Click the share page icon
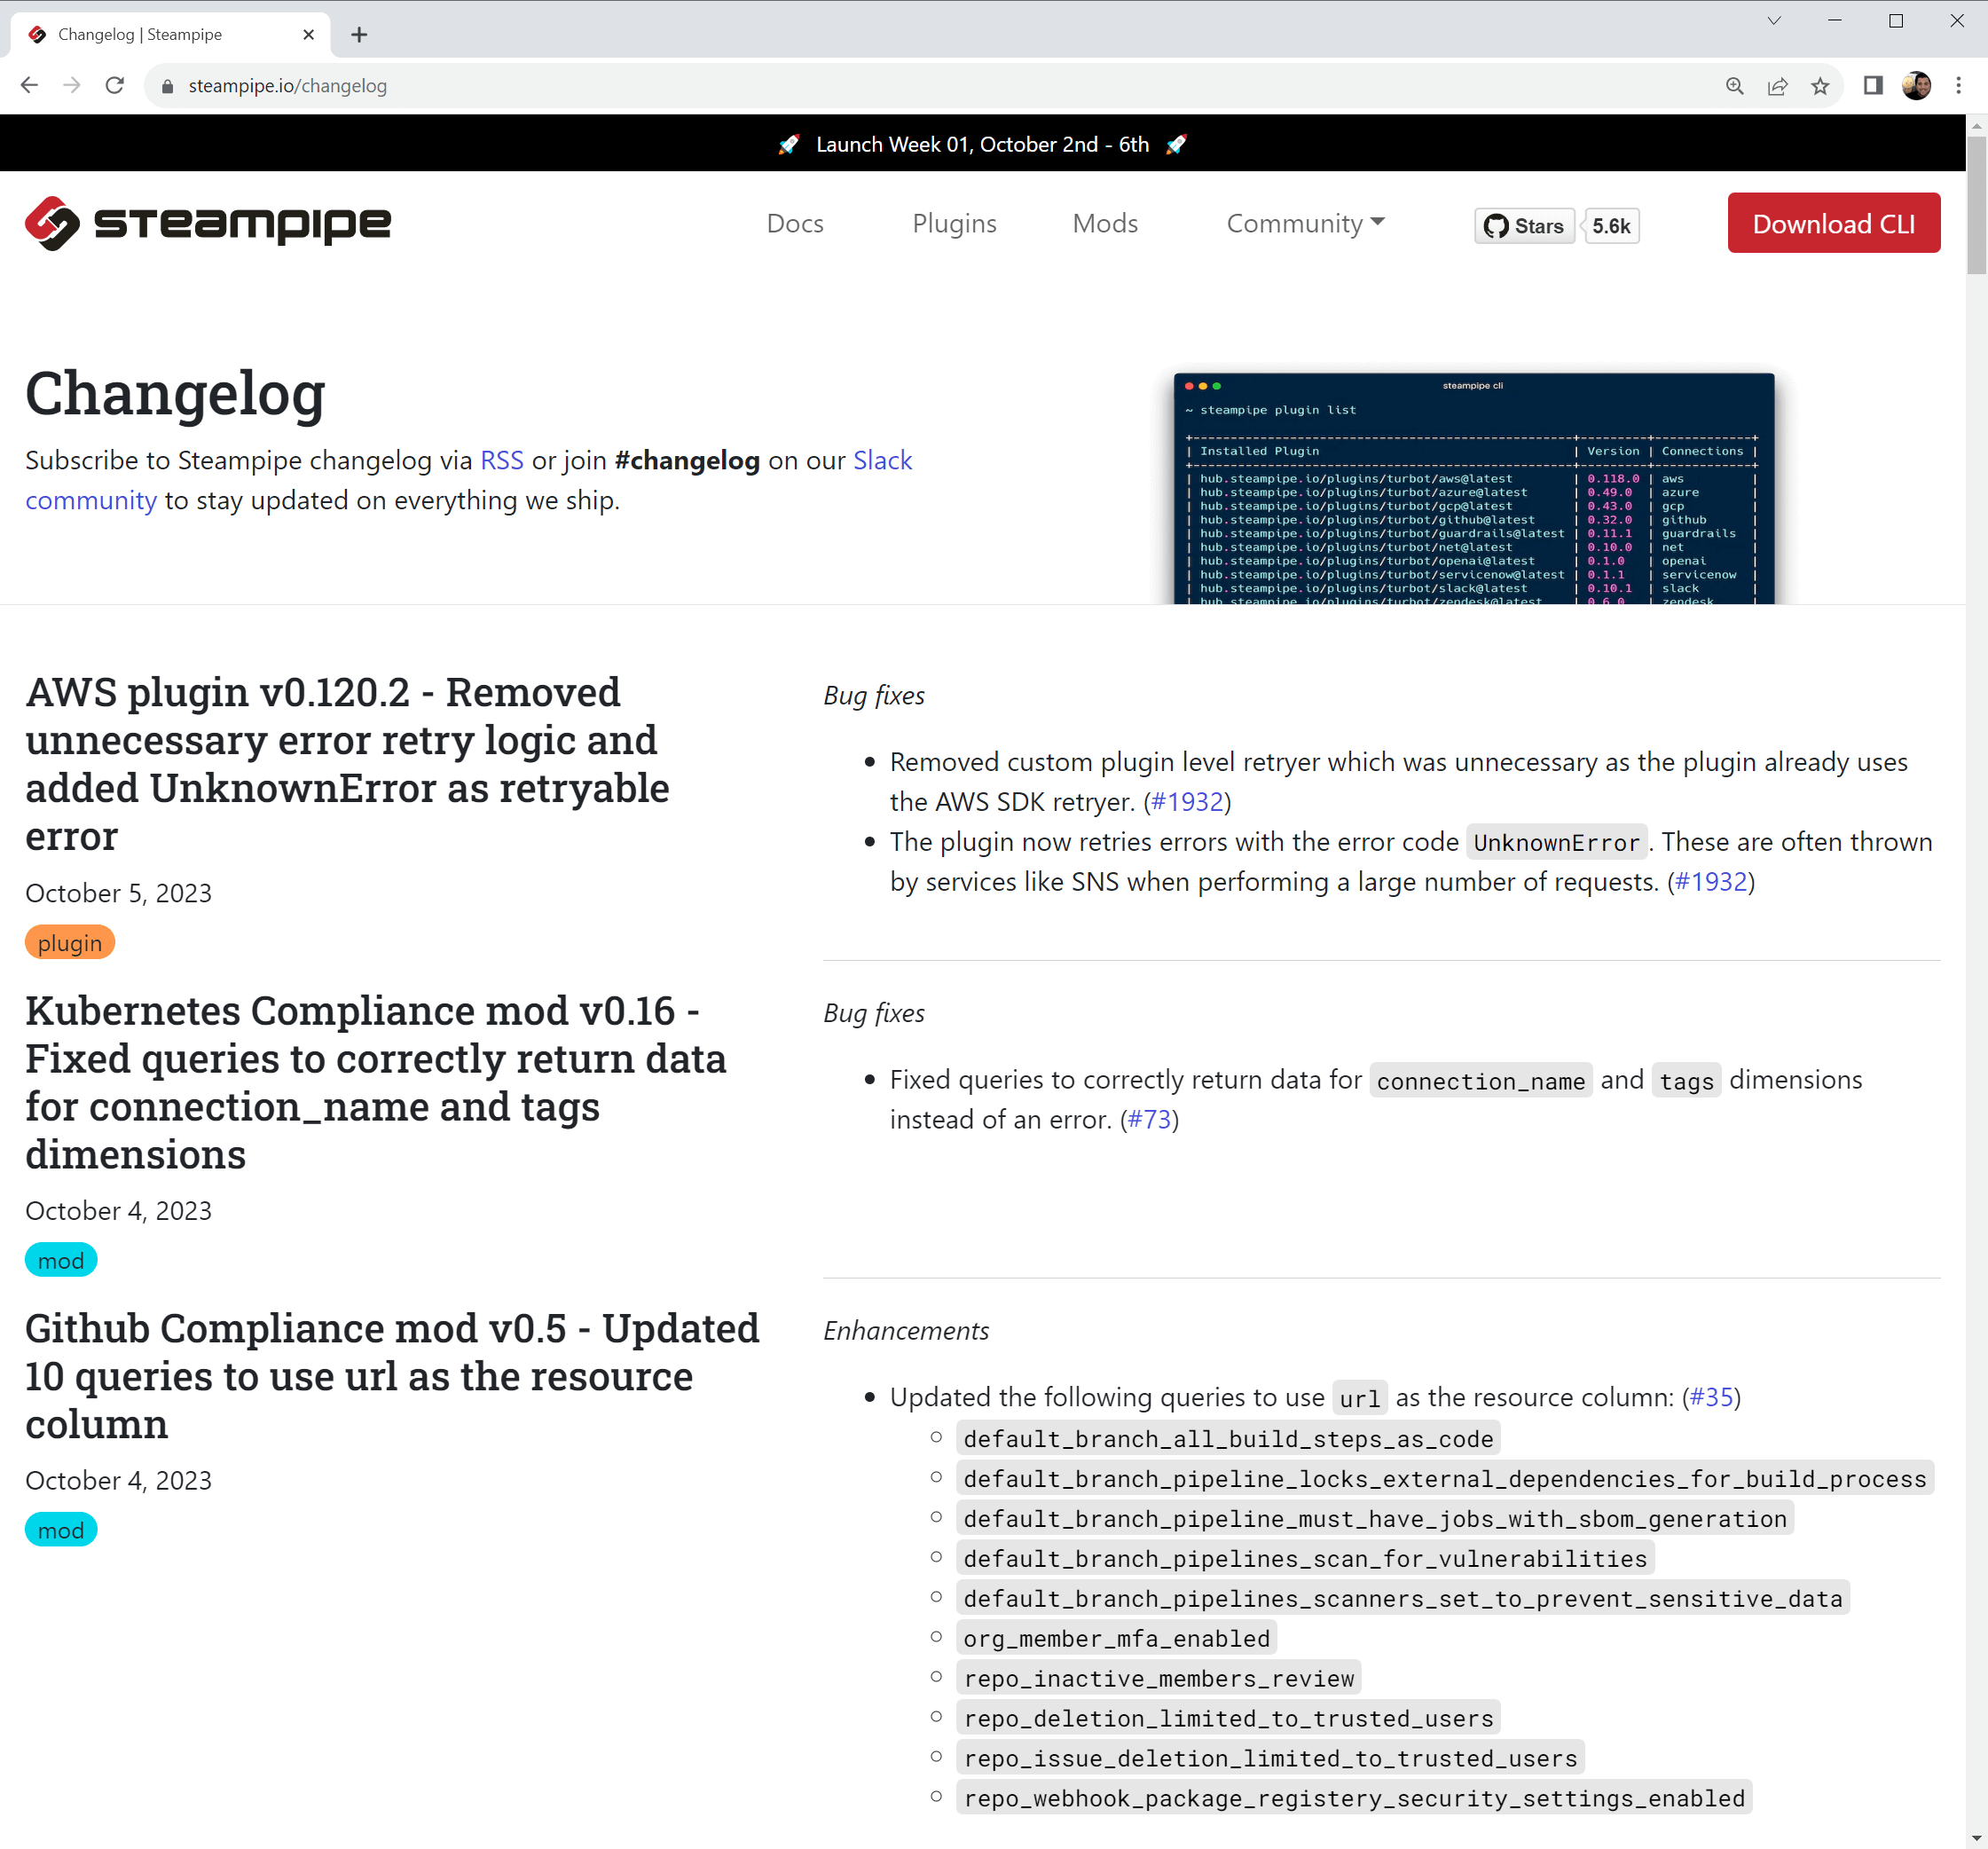1988x1849 pixels. pyautogui.click(x=1778, y=86)
